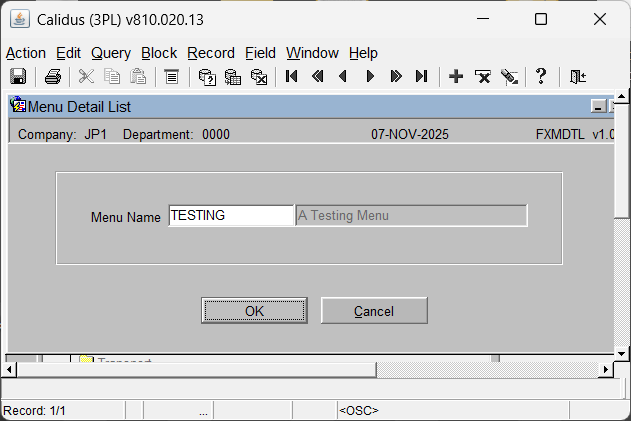Click the Delete record icon
The height and width of the screenshot is (421, 631).
click(x=483, y=76)
